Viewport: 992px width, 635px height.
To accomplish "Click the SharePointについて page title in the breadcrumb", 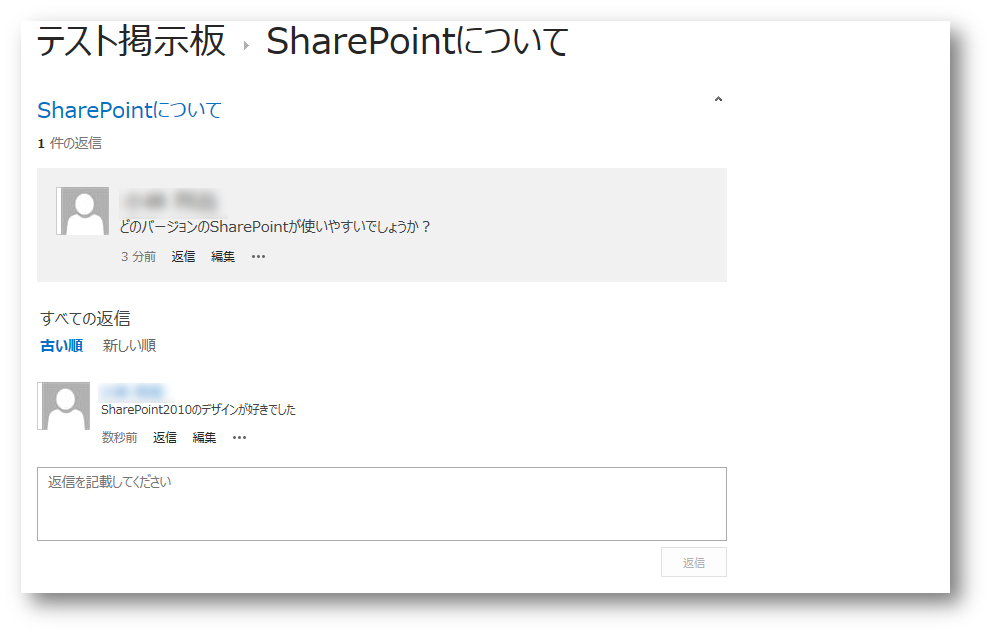I will coord(417,42).
